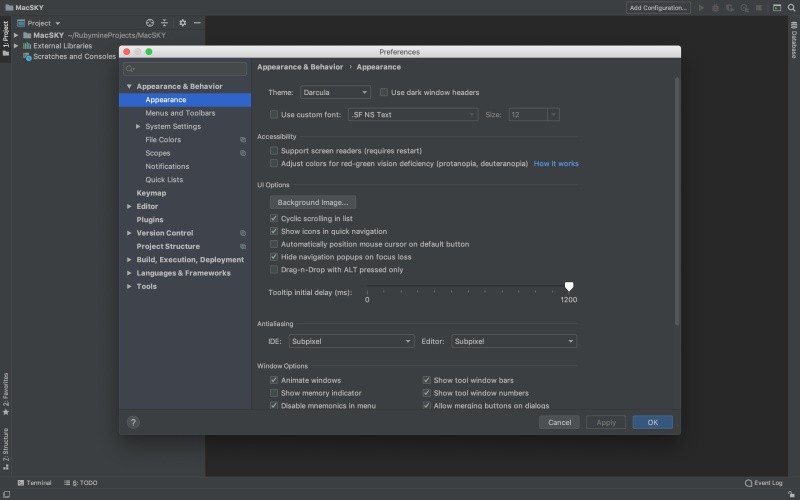Open the Structure side tab
800x500 pixels.
point(6,448)
